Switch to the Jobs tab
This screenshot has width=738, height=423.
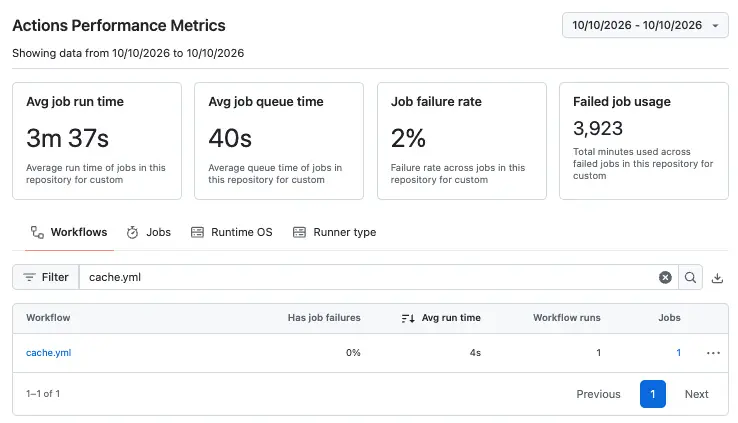tap(149, 232)
